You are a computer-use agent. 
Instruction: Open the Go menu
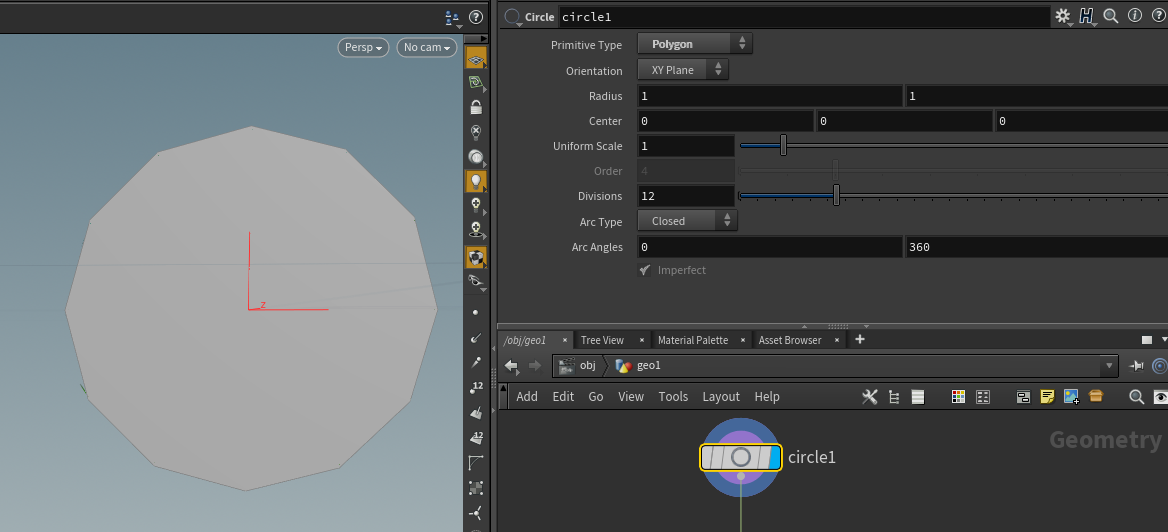(x=596, y=396)
